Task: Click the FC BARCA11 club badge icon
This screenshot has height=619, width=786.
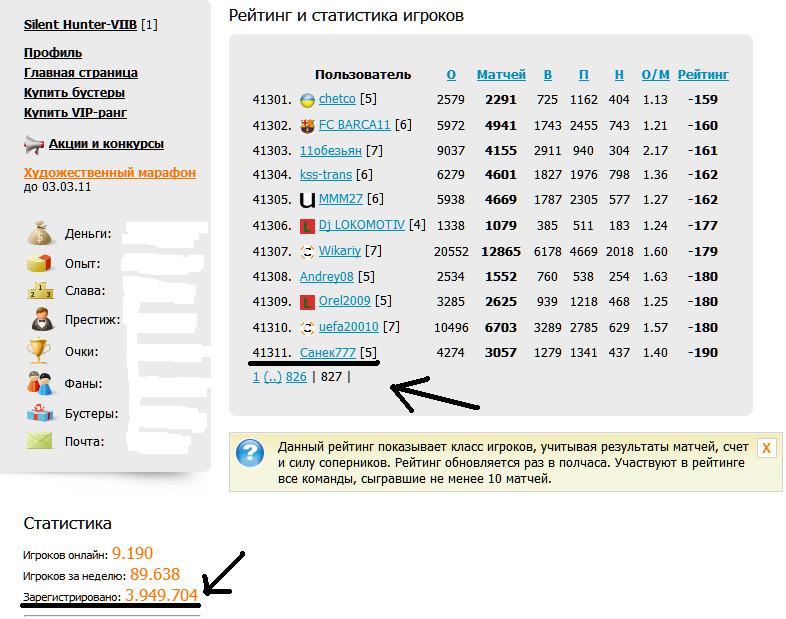Action: point(308,126)
